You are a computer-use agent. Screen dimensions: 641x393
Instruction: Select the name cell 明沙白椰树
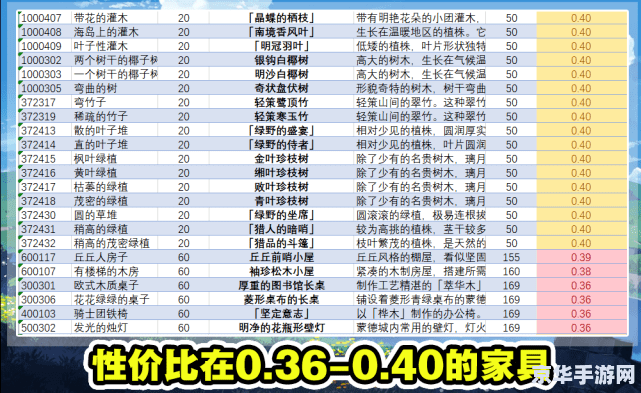click(x=281, y=74)
